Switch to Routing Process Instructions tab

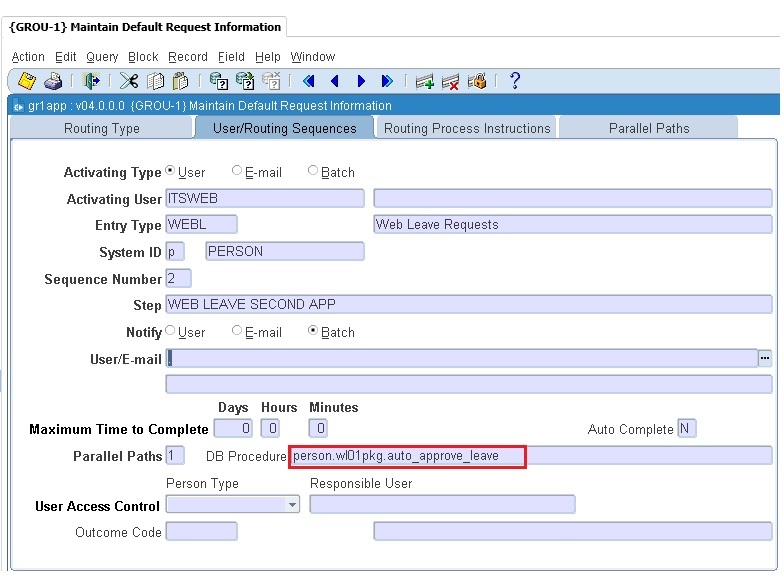pos(467,128)
